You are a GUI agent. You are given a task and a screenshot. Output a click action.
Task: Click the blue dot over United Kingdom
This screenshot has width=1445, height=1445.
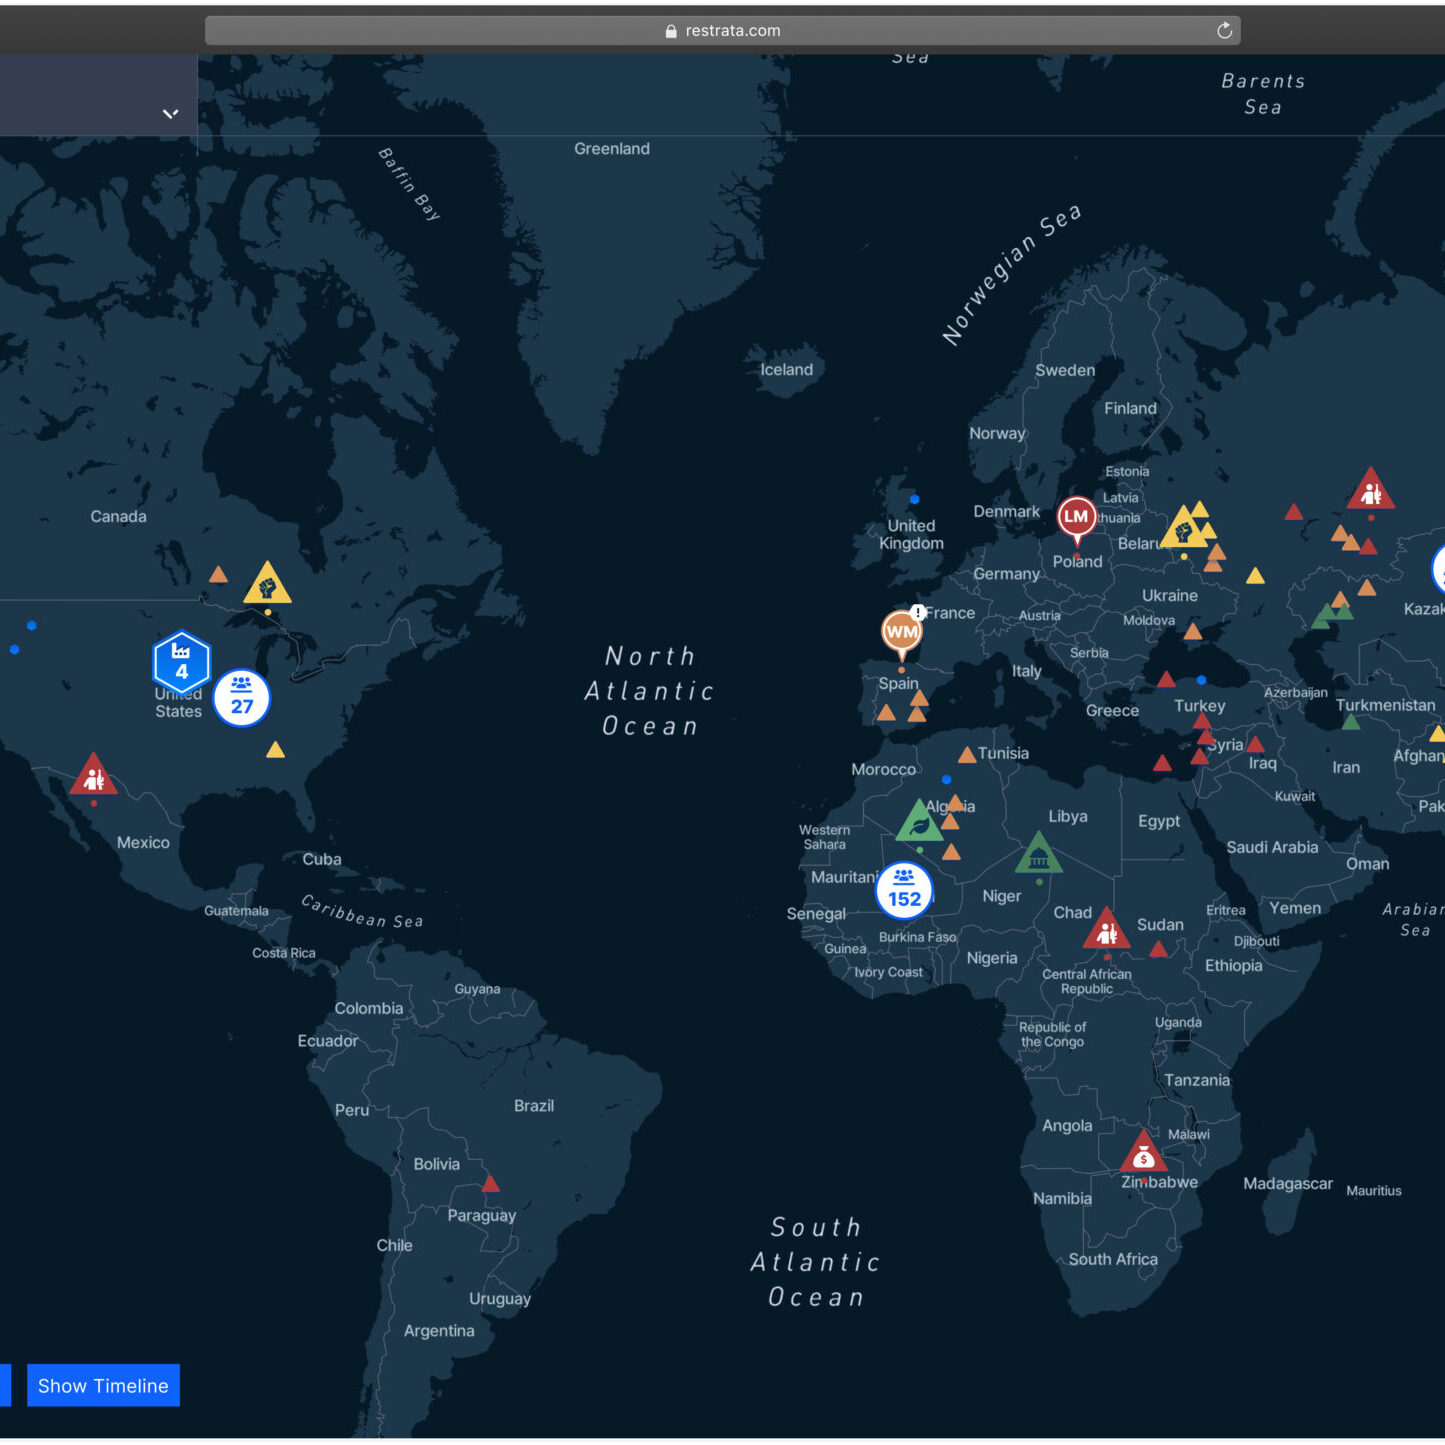(x=914, y=499)
